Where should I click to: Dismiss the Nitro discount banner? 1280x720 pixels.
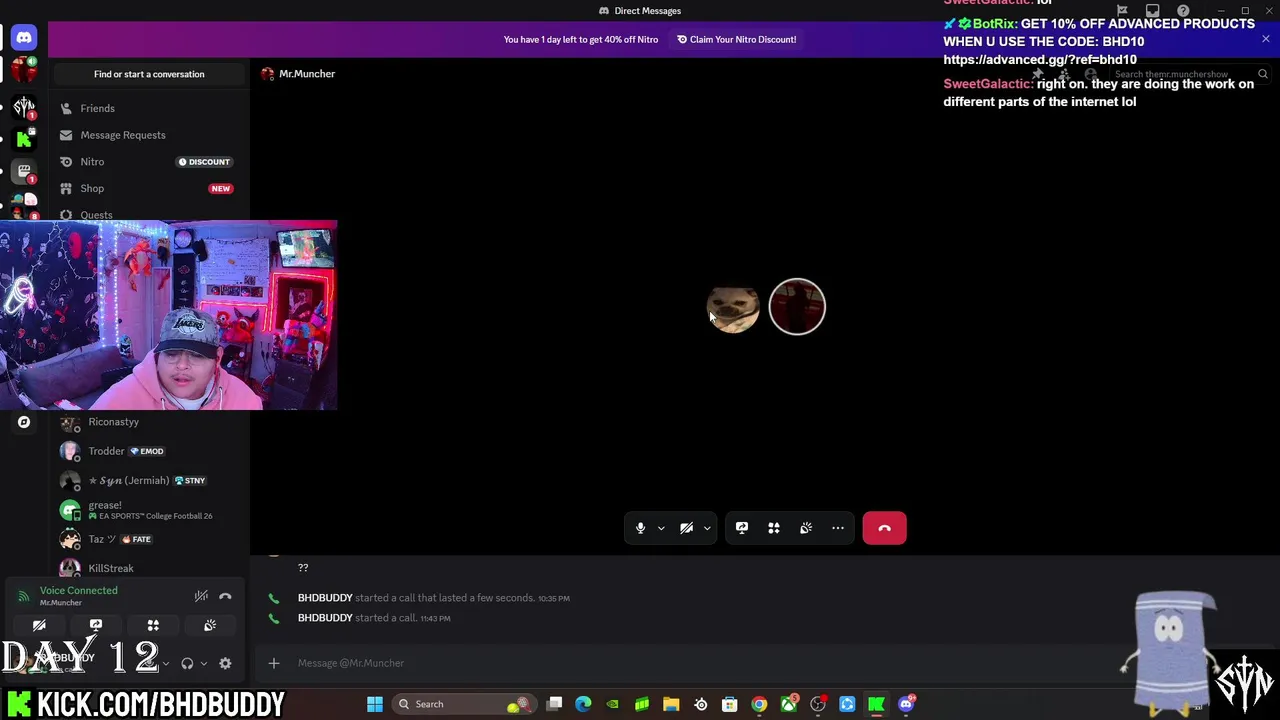point(1265,39)
